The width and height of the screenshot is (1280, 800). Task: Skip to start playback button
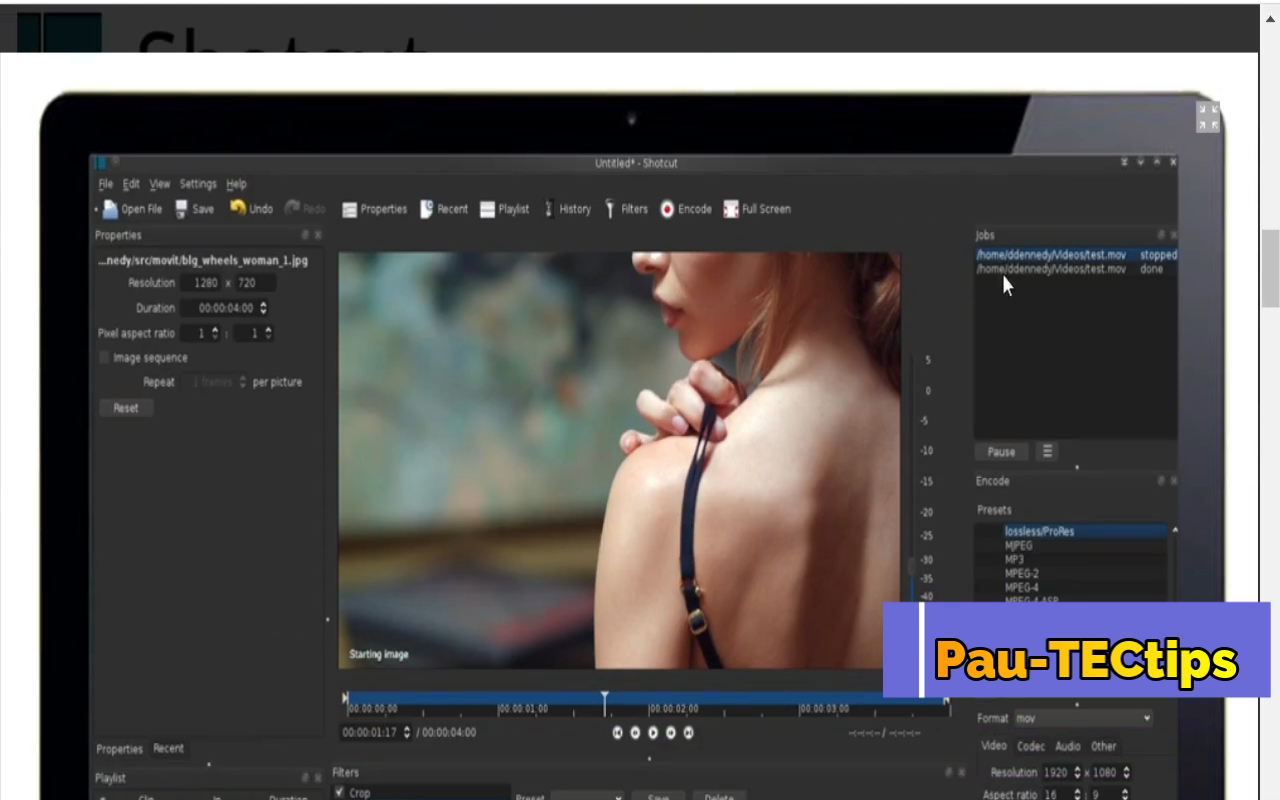click(617, 733)
